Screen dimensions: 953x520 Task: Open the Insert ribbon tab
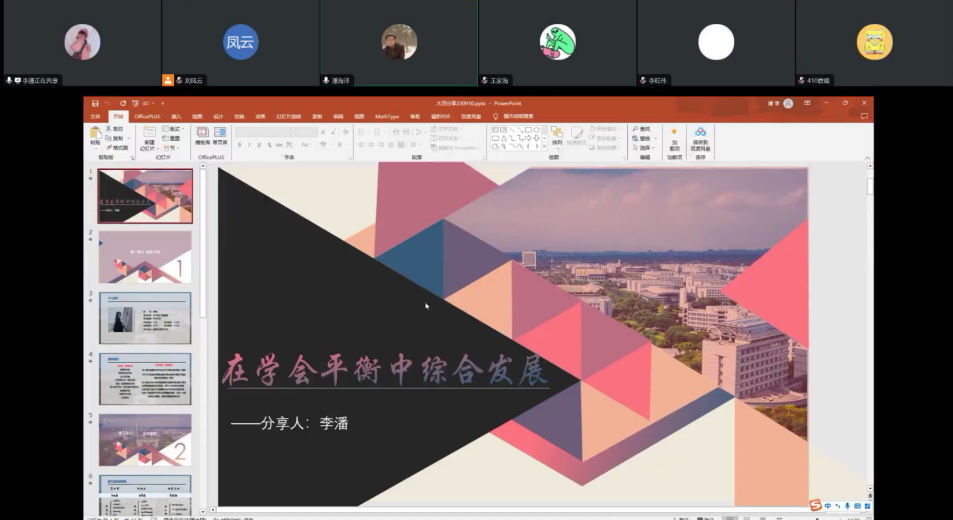click(x=176, y=116)
